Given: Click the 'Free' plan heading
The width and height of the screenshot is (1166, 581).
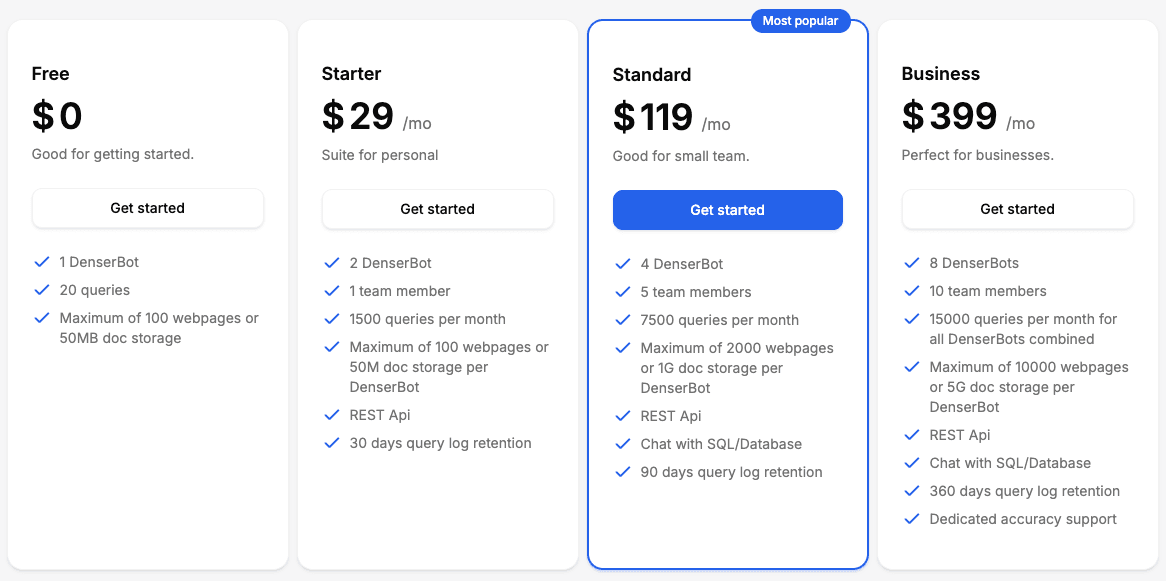Looking at the screenshot, I should click(50, 73).
